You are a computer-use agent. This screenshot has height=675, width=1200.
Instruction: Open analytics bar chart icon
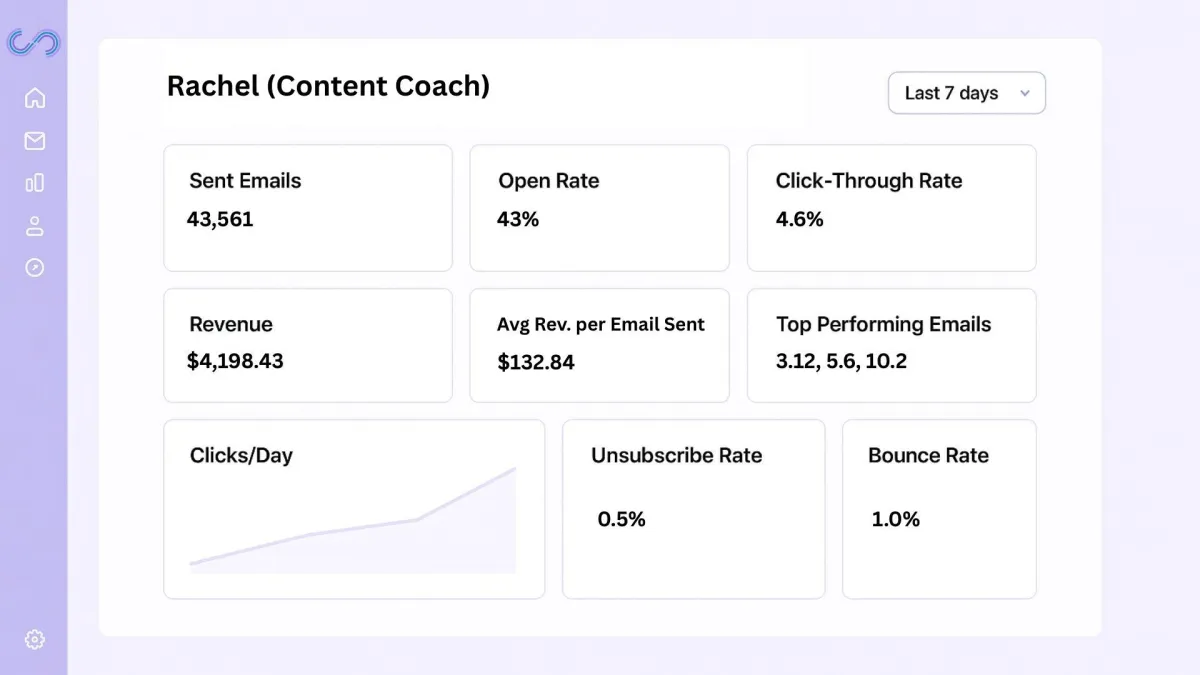[x=35, y=183]
